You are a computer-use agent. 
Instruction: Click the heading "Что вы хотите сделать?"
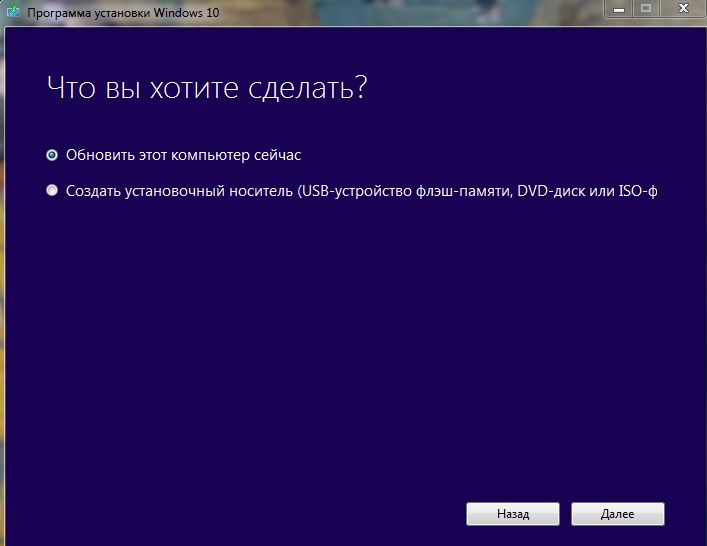point(207,87)
